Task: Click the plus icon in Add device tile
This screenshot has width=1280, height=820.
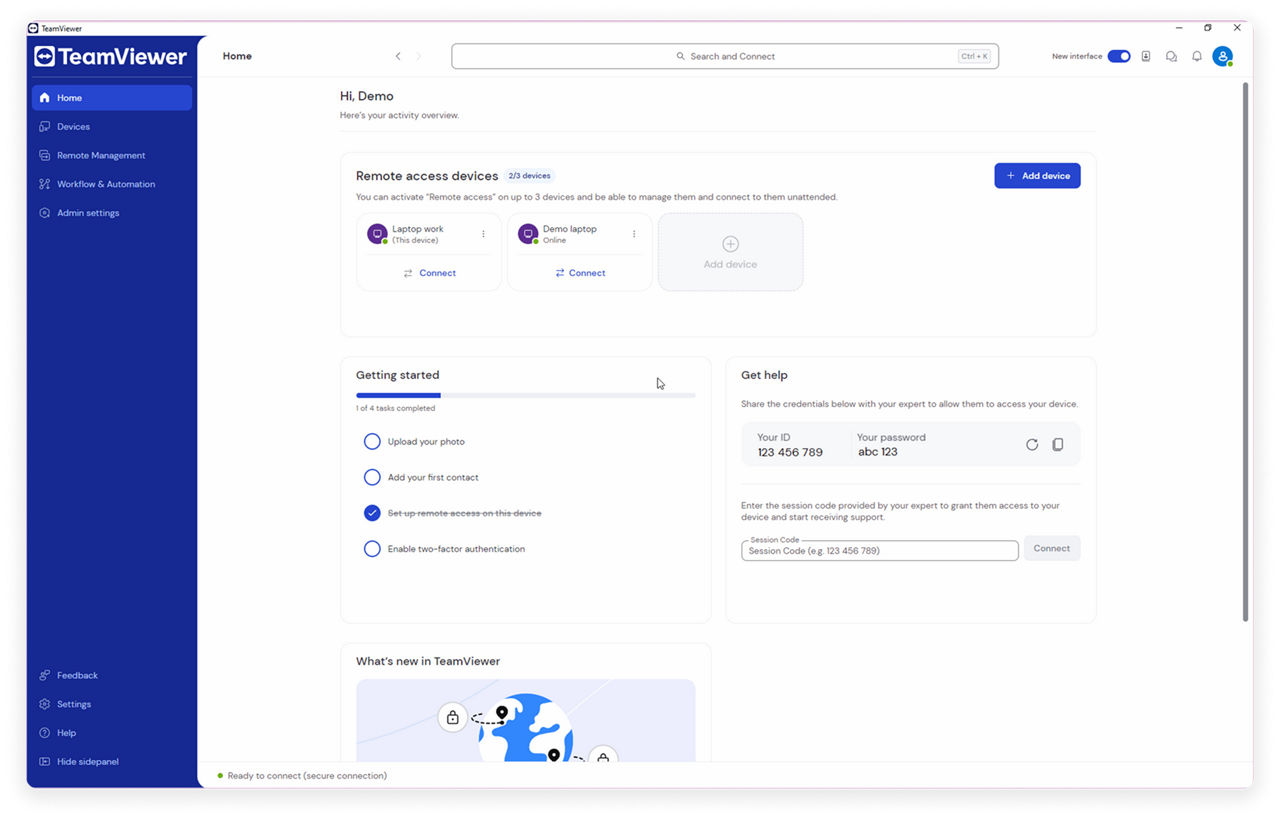Action: [730, 244]
